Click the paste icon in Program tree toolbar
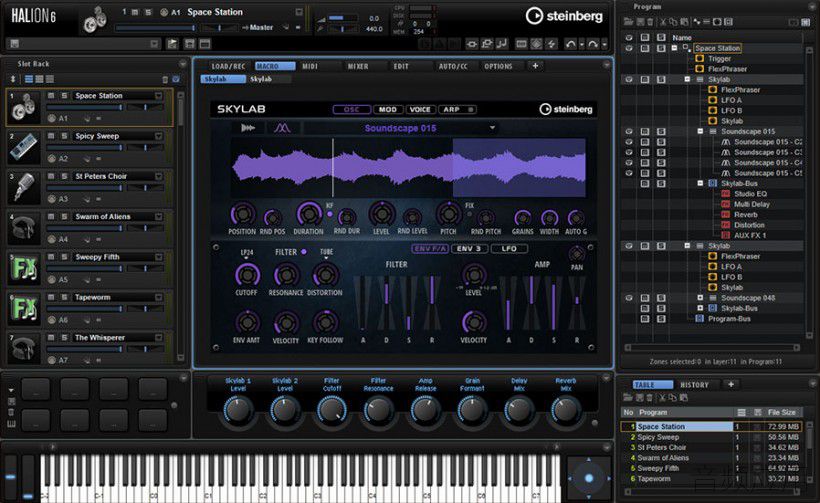Image resolution: width=820 pixels, height=503 pixels. 684,22
